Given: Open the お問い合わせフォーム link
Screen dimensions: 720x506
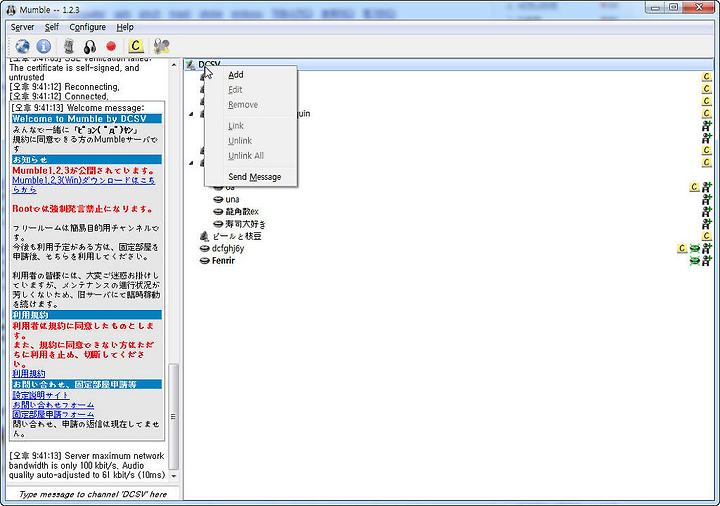Looking at the screenshot, I should point(53,405).
